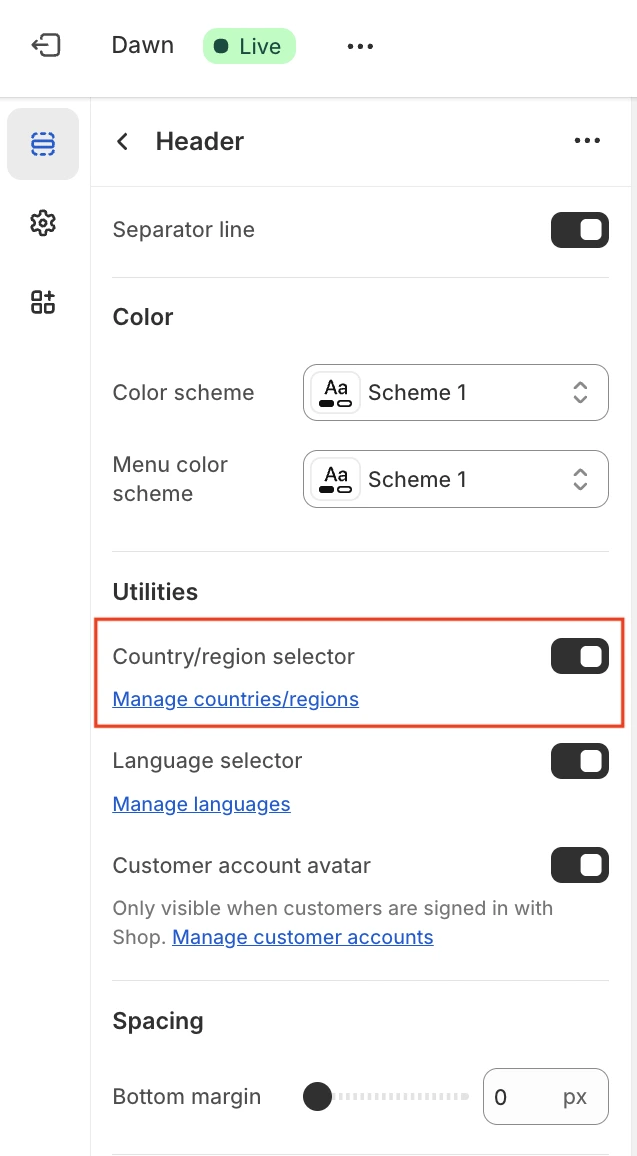Screen dimensions: 637x1156
Task: Go back using the Header chevron
Action: point(123,142)
